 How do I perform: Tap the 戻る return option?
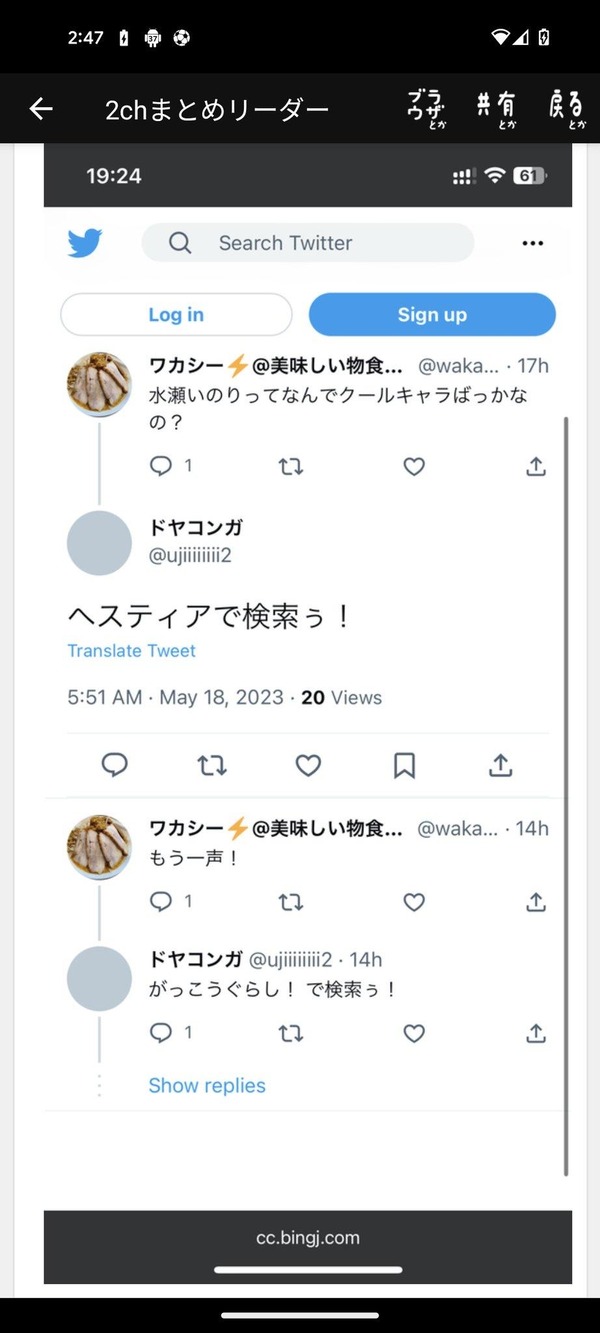[x=567, y=108]
